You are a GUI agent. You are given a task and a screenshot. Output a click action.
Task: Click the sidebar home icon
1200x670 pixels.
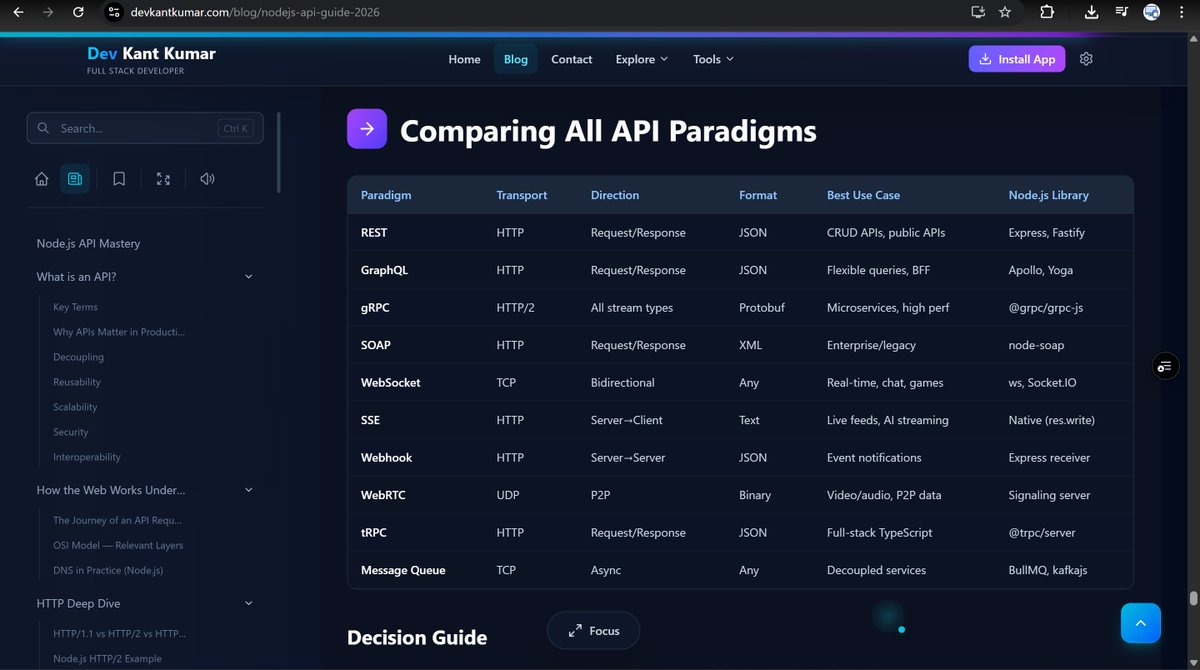tap(41, 179)
